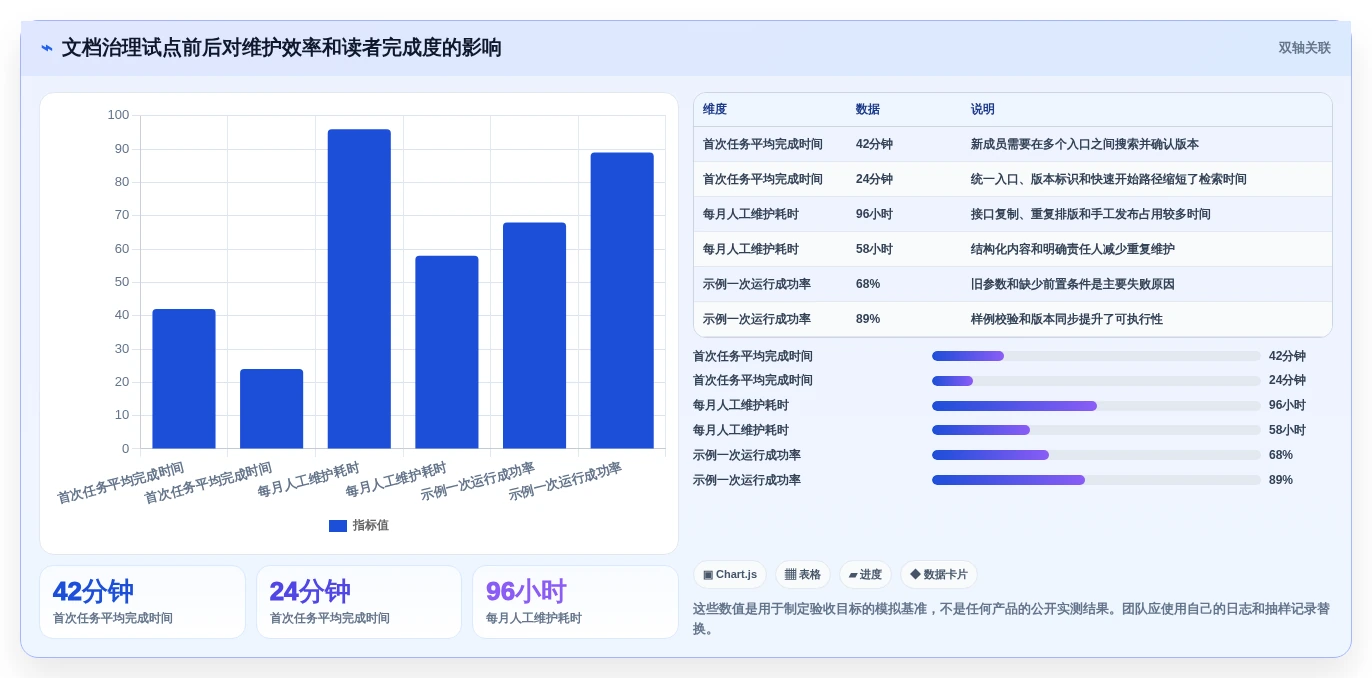Image resolution: width=1372 pixels, height=678 pixels.
Task: Click the progress bar in the 68% row
Action: coord(1096,455)
